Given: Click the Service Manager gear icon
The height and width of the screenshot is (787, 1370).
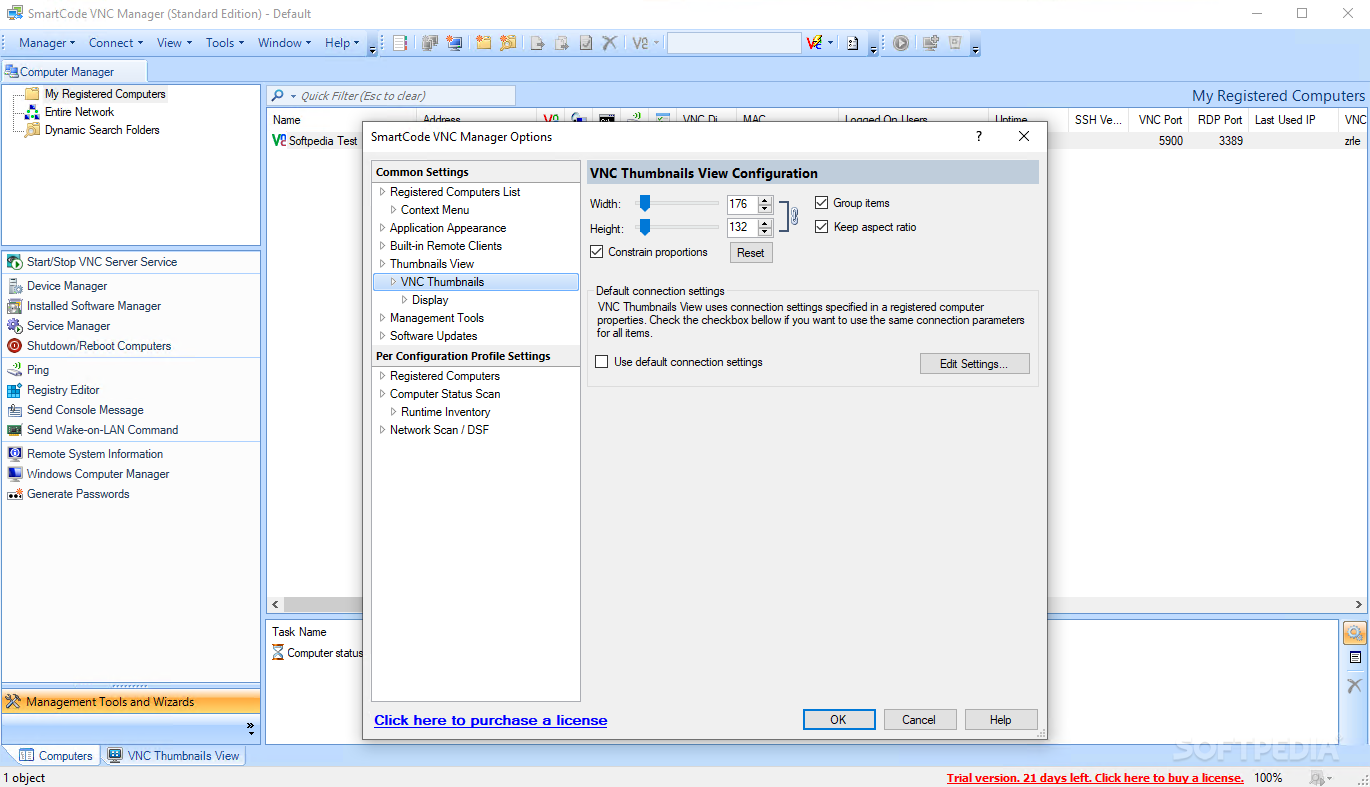Looking at the screenshot, I should pos(15,326).
